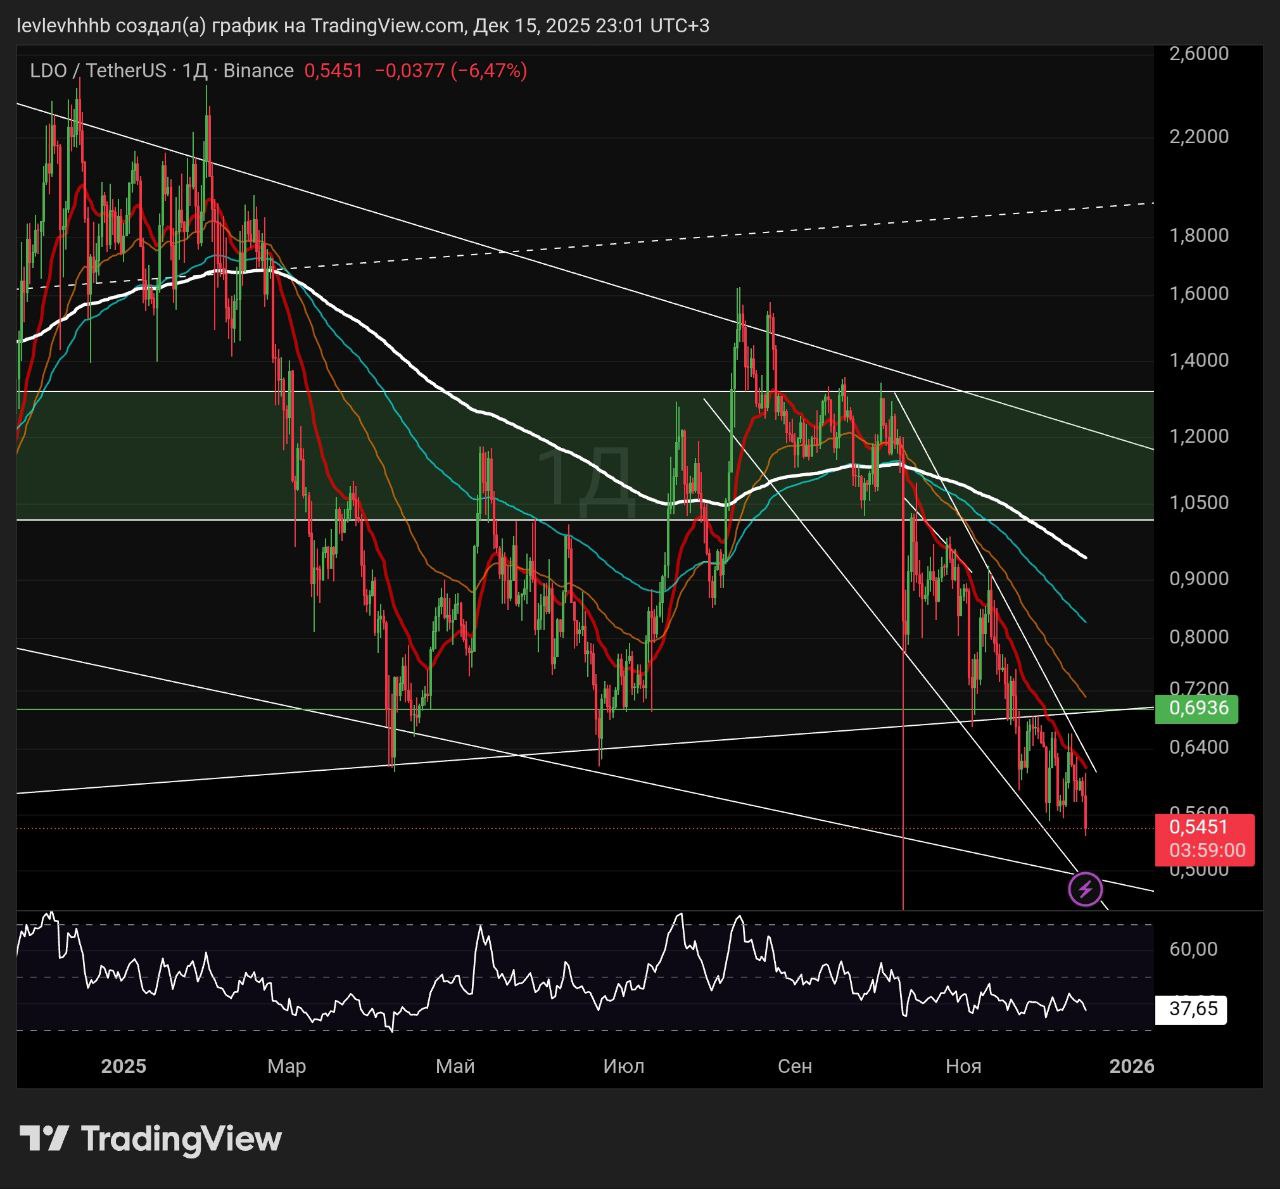Click the Binance exchange name in legend
This screenshot has width=1280, height=1189.
pyautogui.click(x=258, y=71)
